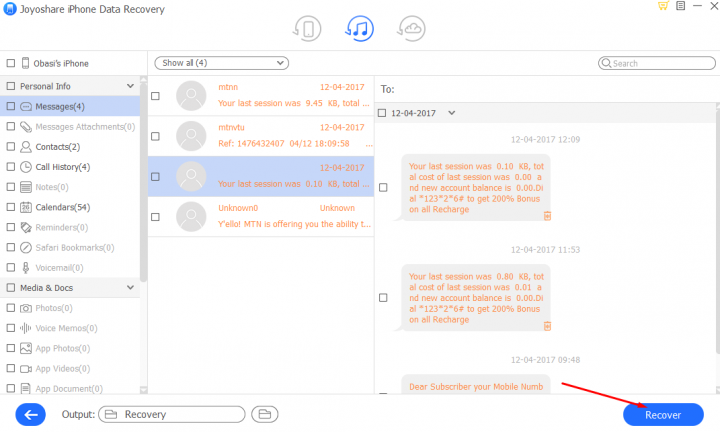Click the avatar of mtnn conversation
Image resolution: width=720 pixels, height=432 pixels.
(x=191, y=96)
